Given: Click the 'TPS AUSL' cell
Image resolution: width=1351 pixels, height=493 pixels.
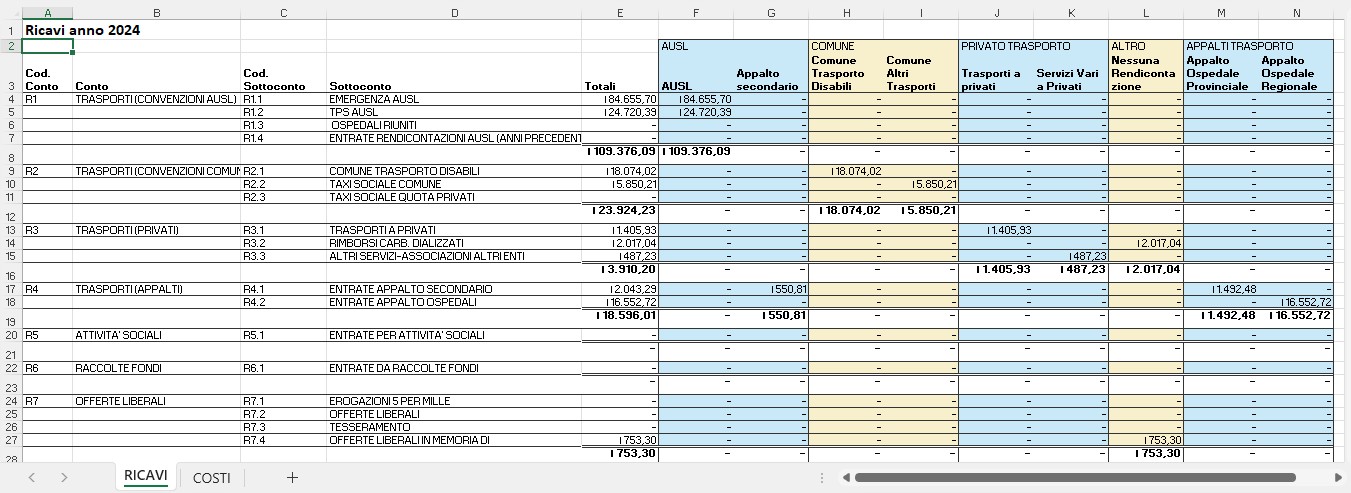Looking at the screenshot, I should click(454, 112).
